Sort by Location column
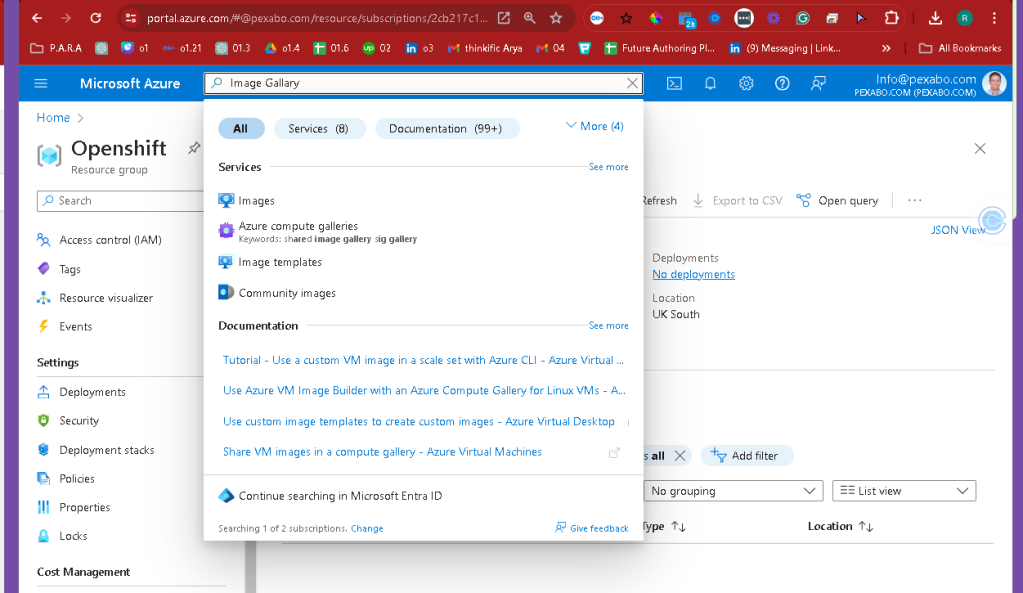The height and width of the screenshot is (593, 1023). tap(840, 526)
